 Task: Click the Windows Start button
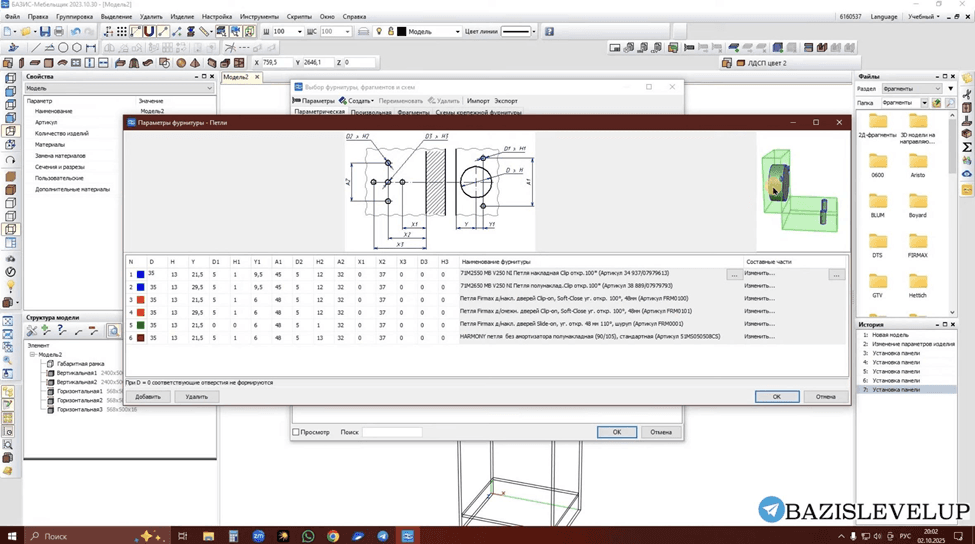click(11, 536)
